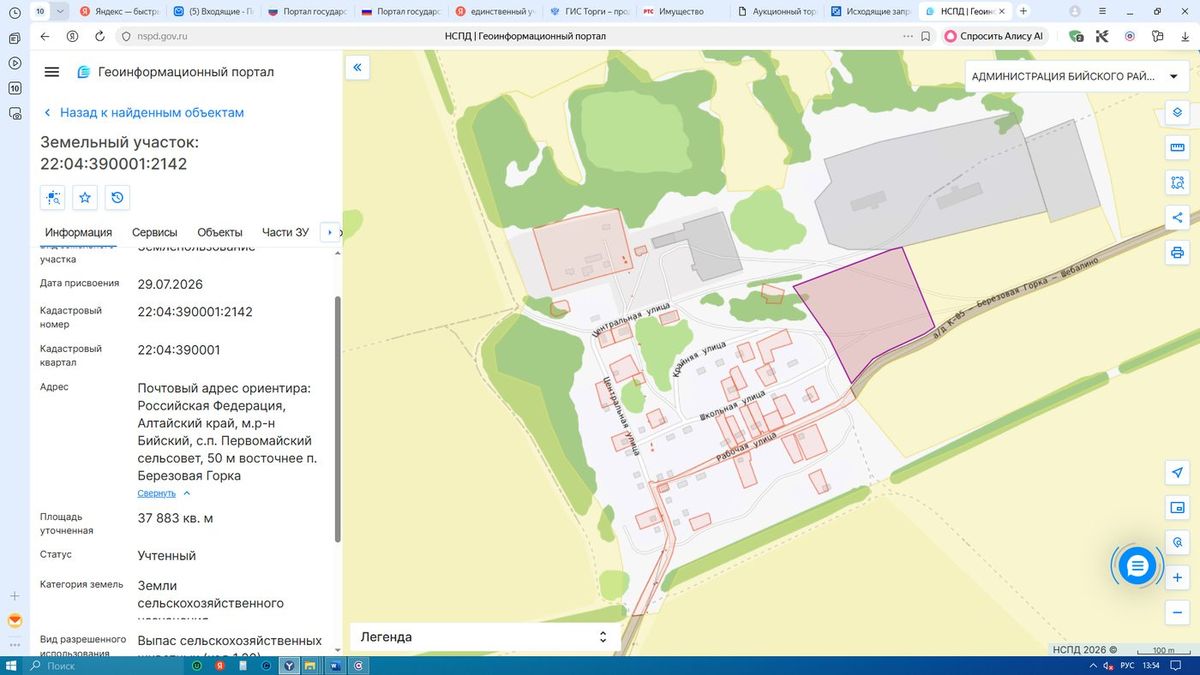
Task: Bookmark this page in address bar
Action: coord(926,36)
